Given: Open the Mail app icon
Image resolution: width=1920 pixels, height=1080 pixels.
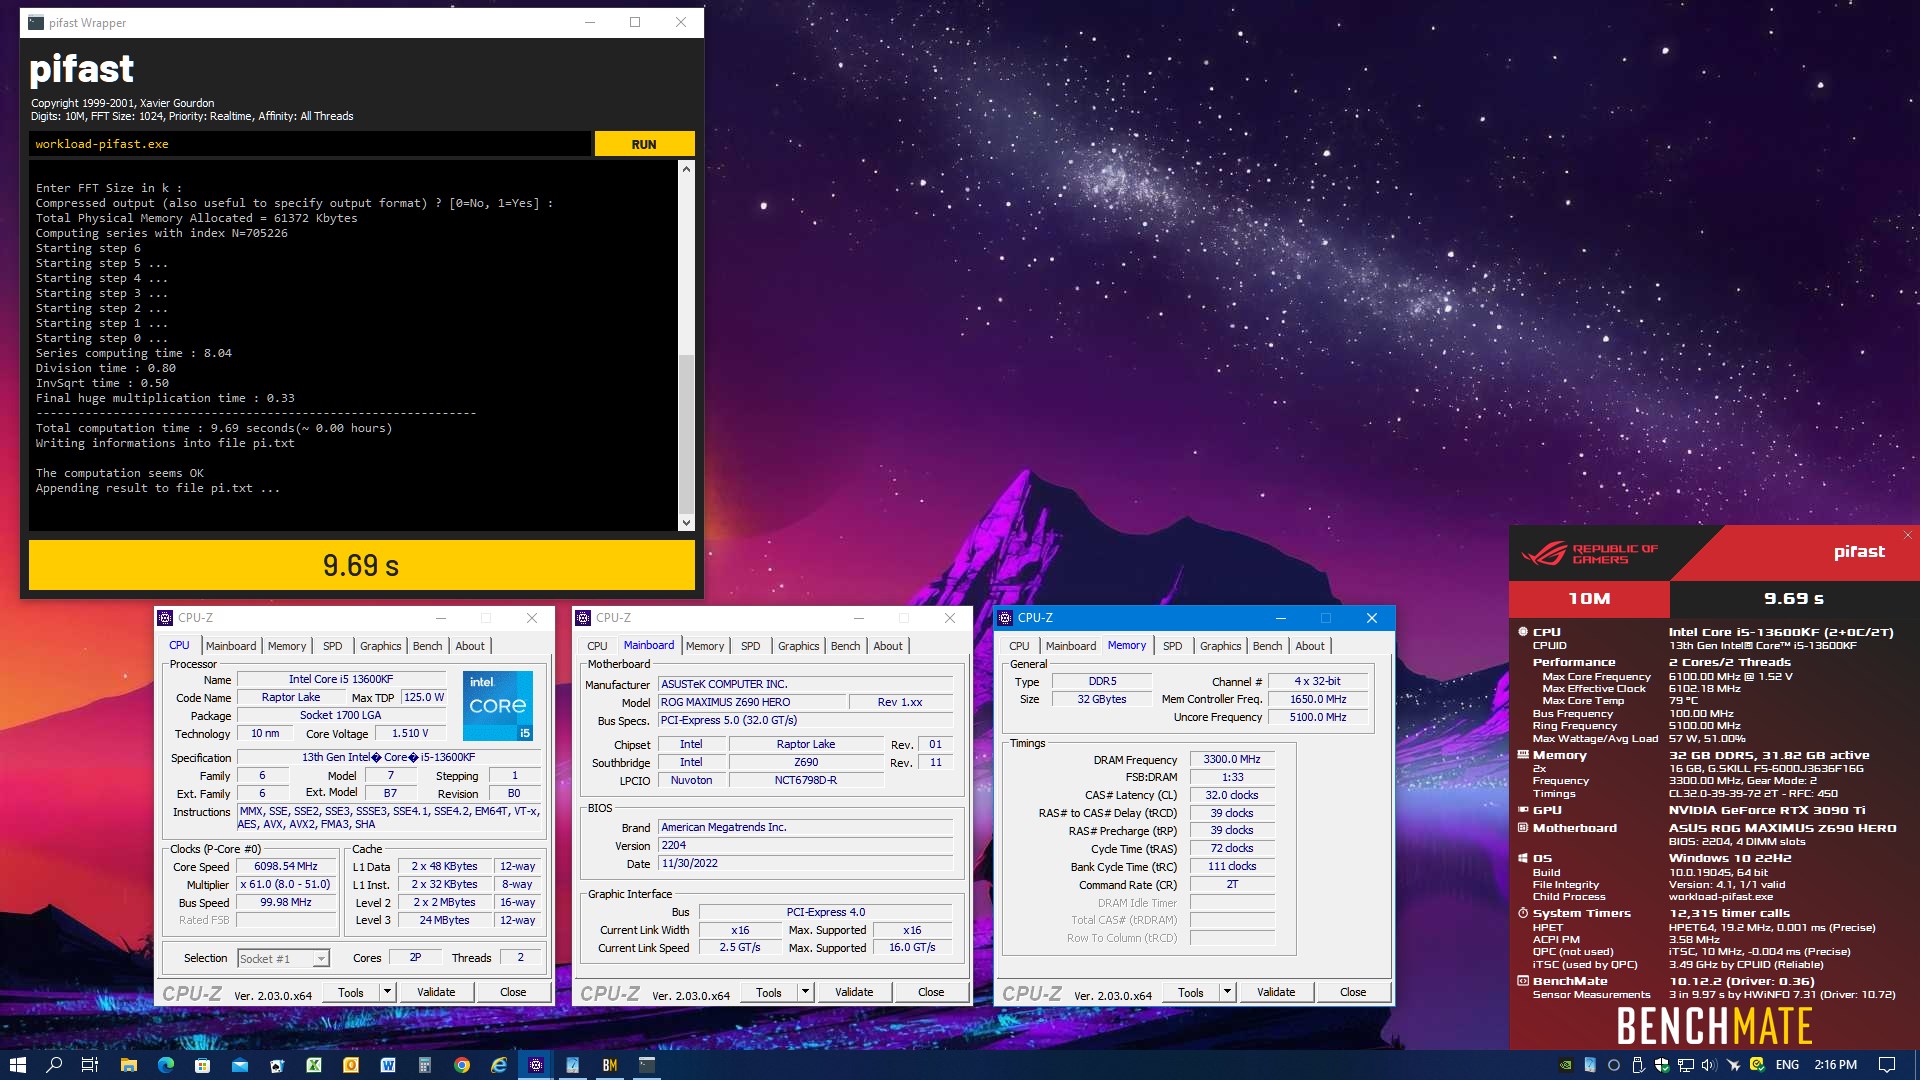Looking at the screenshot, I should 239,1065.
